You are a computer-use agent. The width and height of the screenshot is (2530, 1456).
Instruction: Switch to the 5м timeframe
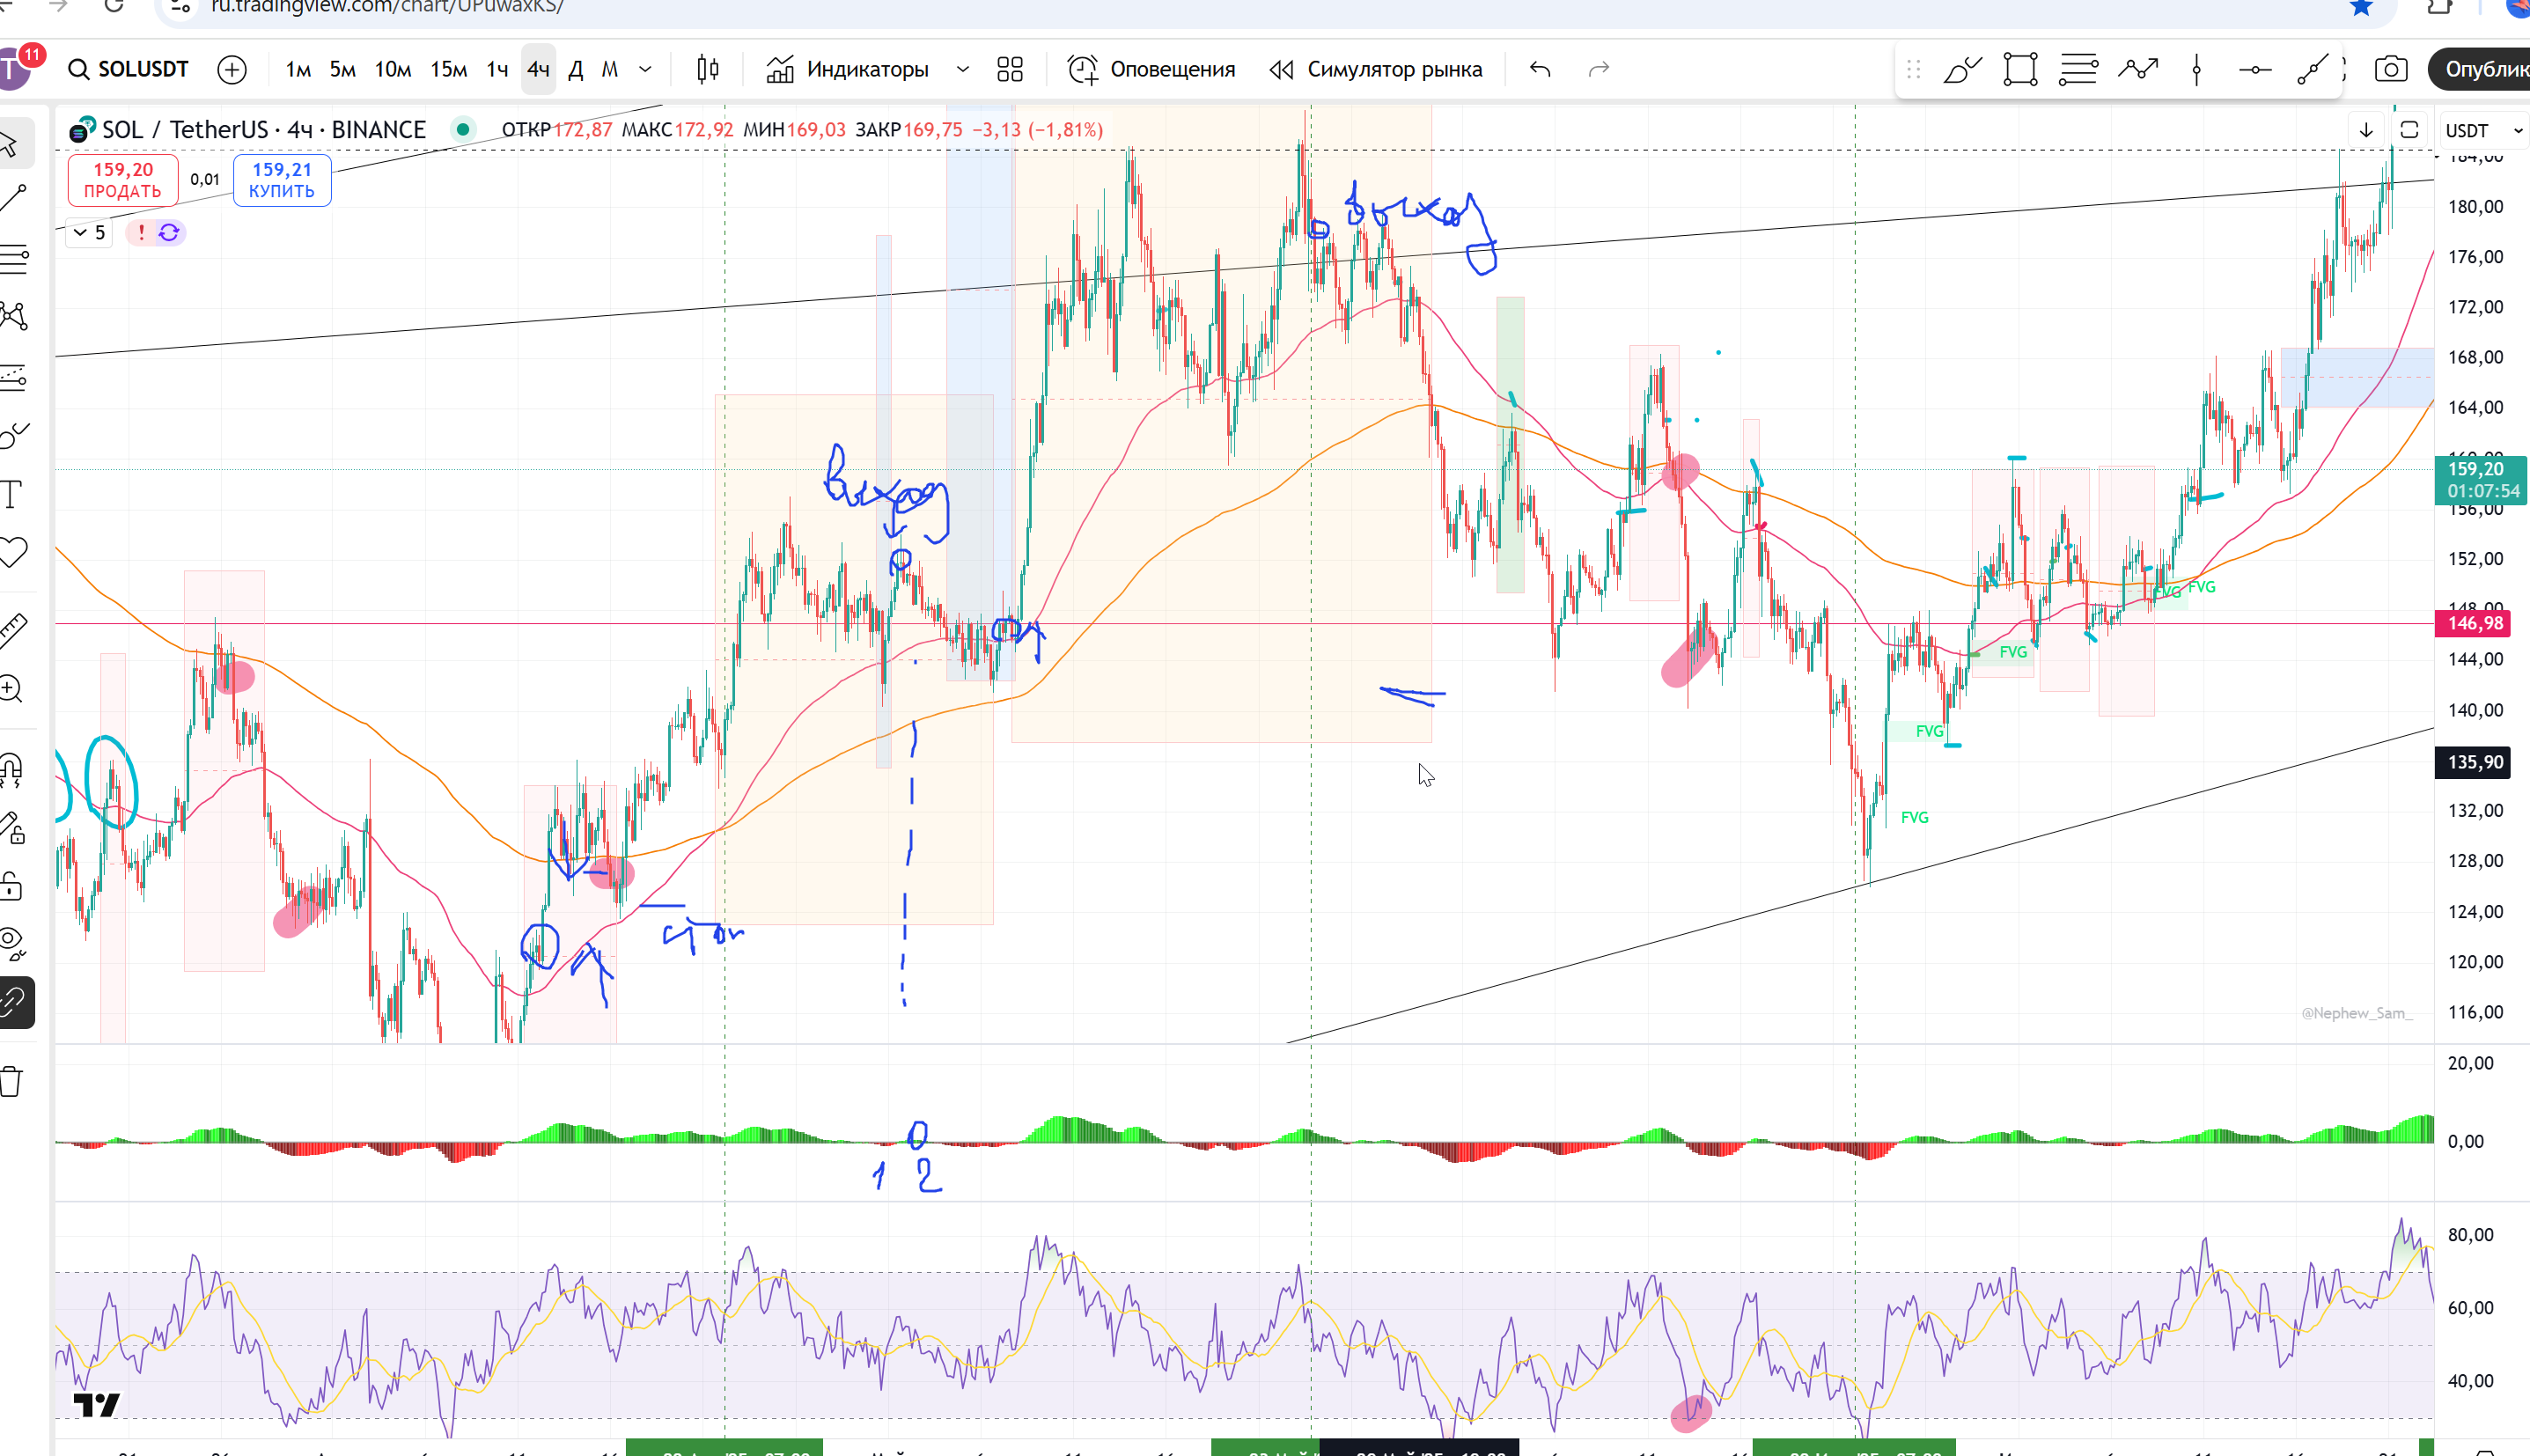(x=343, y=69)
